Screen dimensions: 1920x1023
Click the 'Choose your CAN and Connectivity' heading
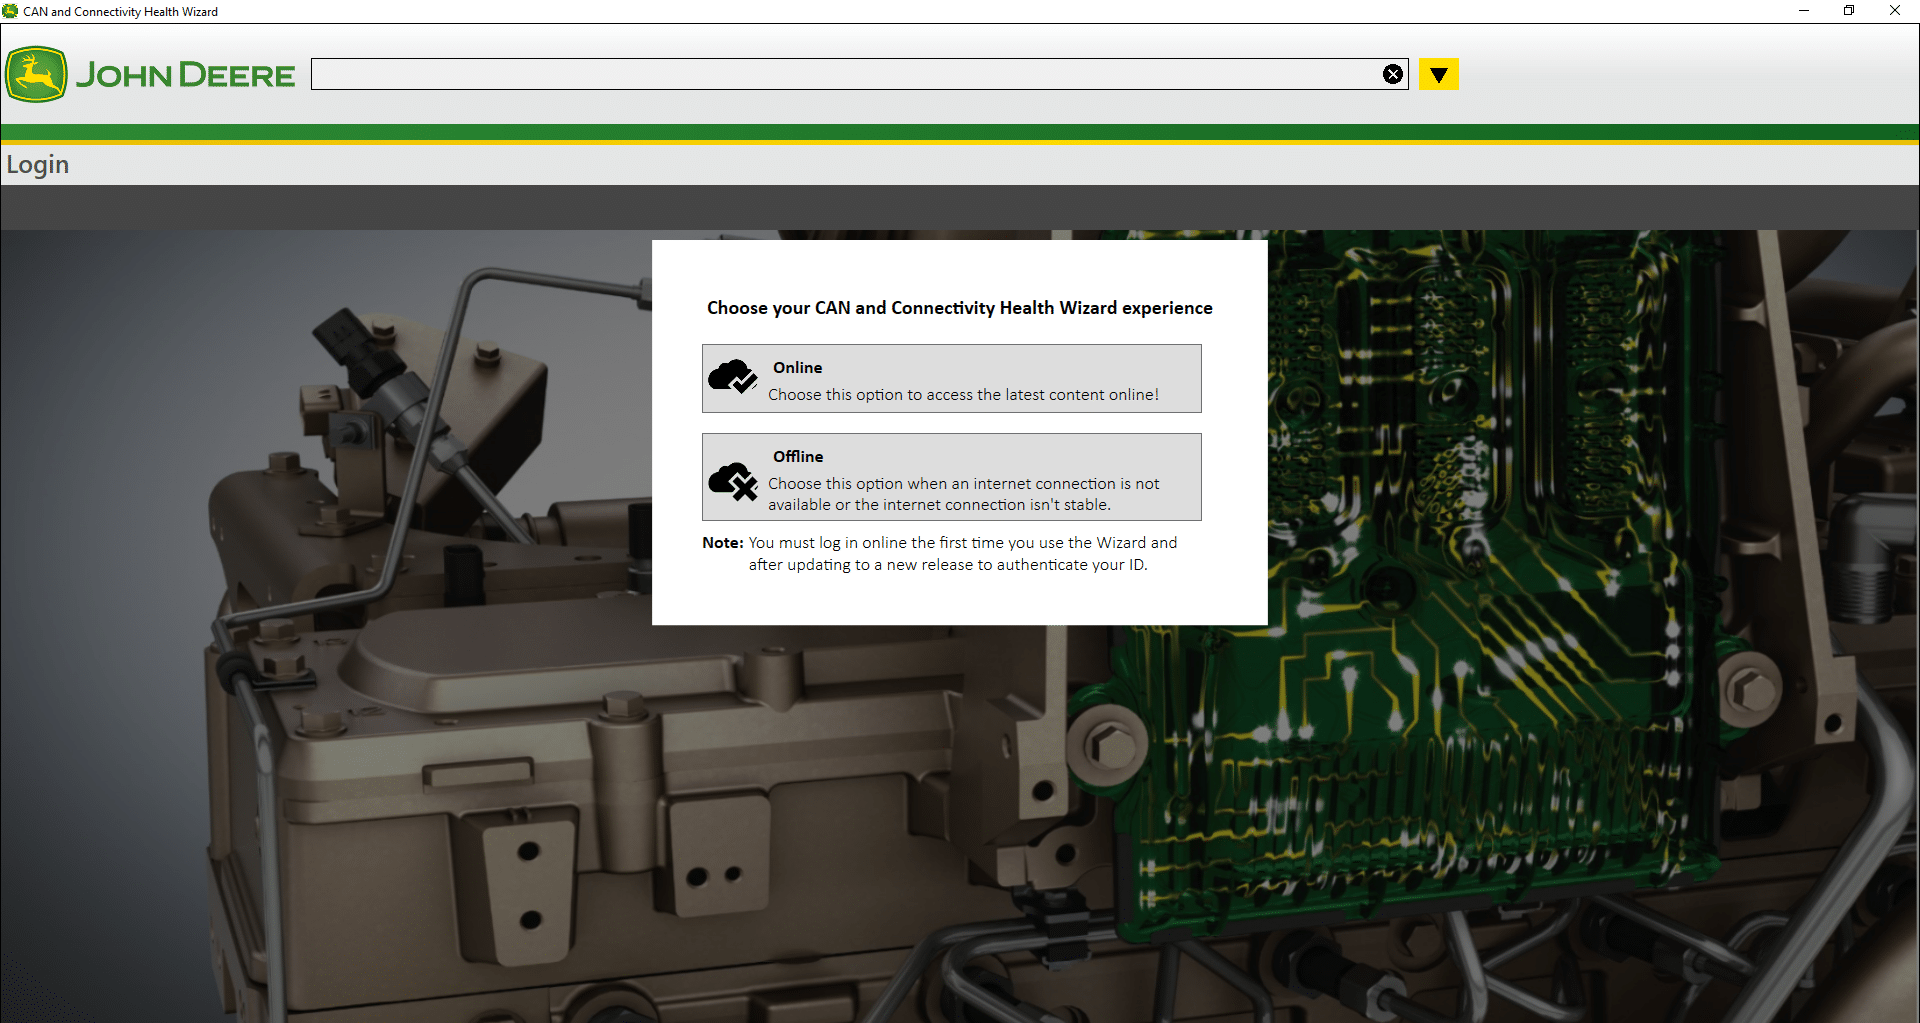959,308
